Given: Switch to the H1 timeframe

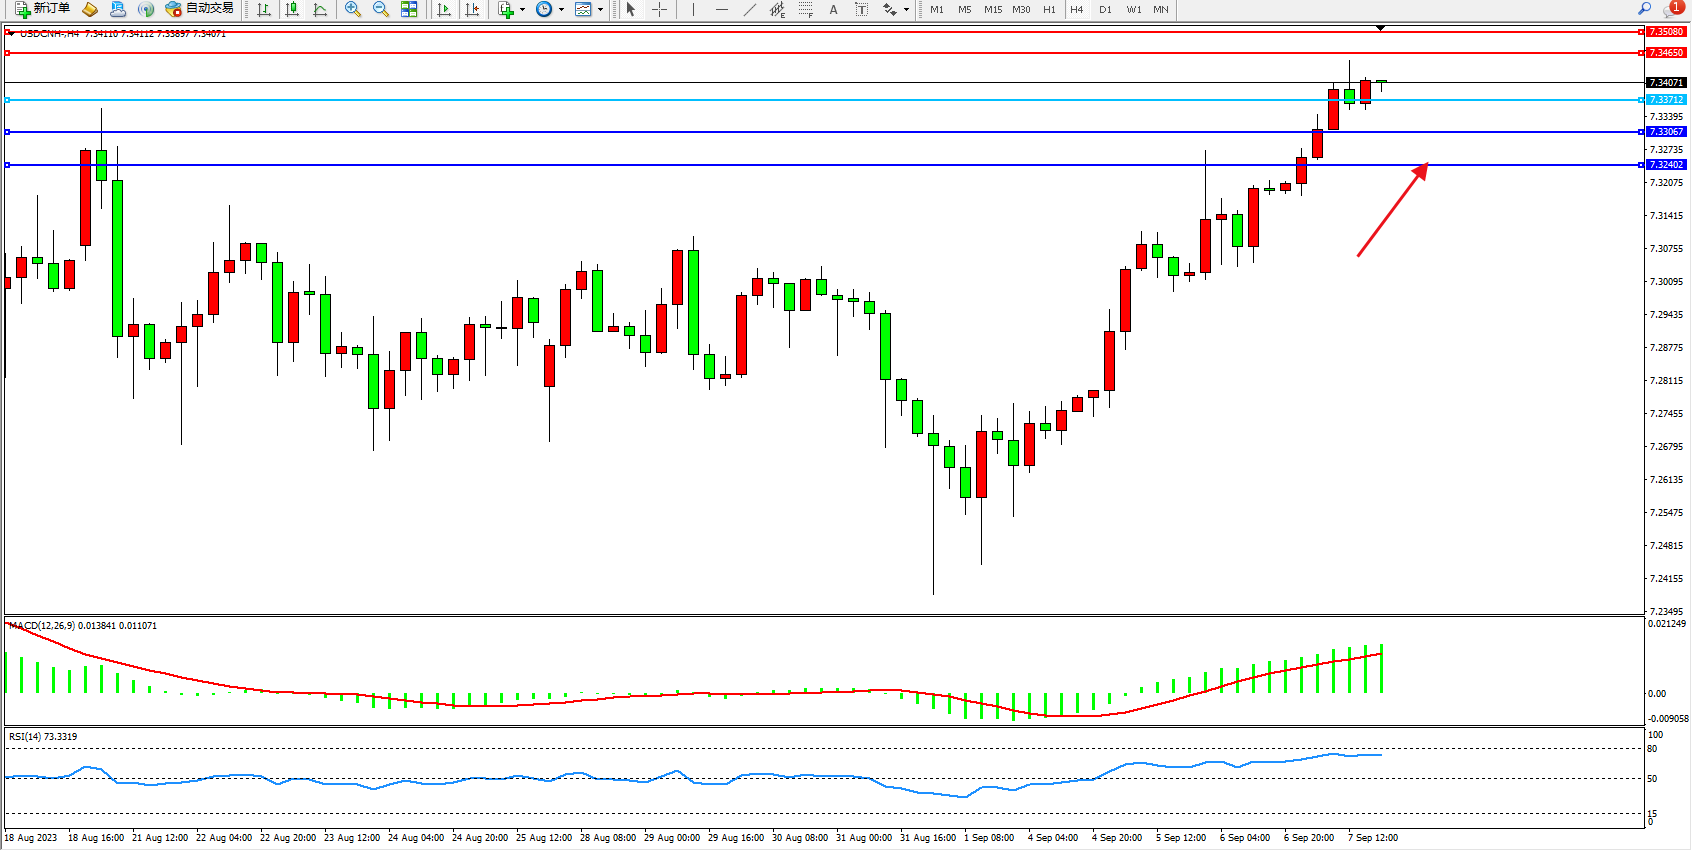Looking at the screenshot, I should (x=1049, y=10).
